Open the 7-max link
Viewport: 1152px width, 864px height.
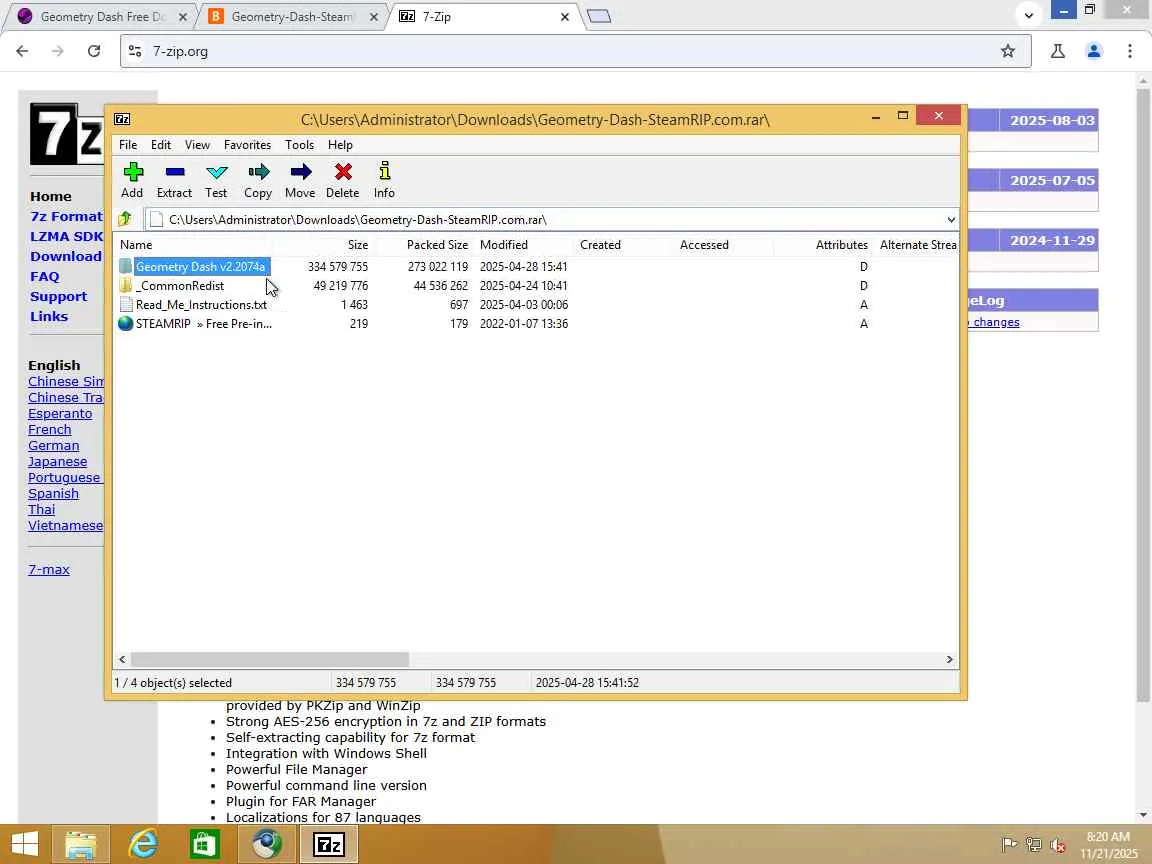pyautogui.click(x=49, y=569)
